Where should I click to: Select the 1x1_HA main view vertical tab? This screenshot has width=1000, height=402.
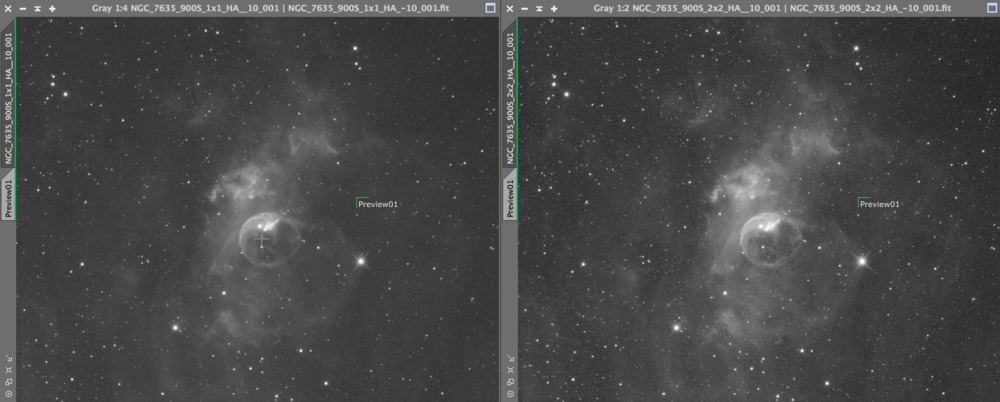(8, 94)
